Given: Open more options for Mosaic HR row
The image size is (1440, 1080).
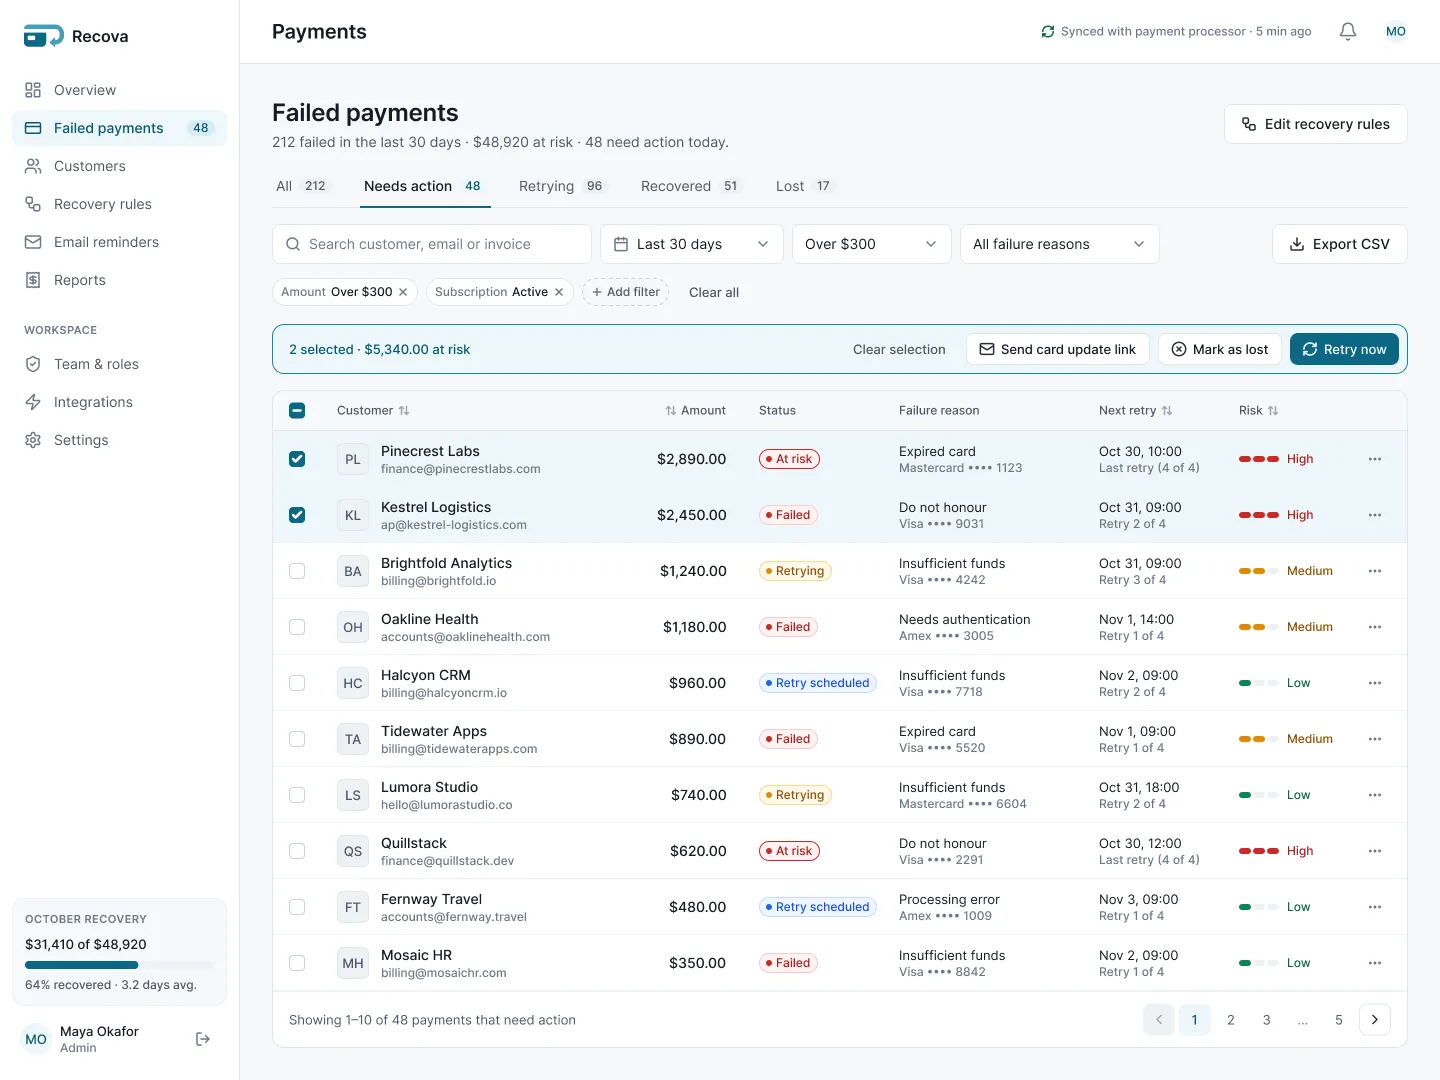Looking at the screenshot, I should (x=1375, y=963).
